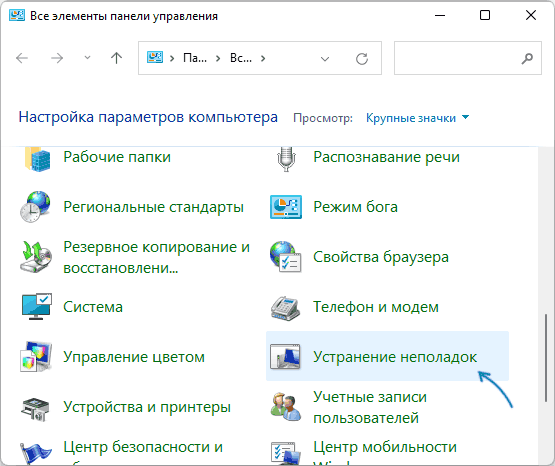
Task: Open Рабочие папки link
Action: click(x=117, y=157)
